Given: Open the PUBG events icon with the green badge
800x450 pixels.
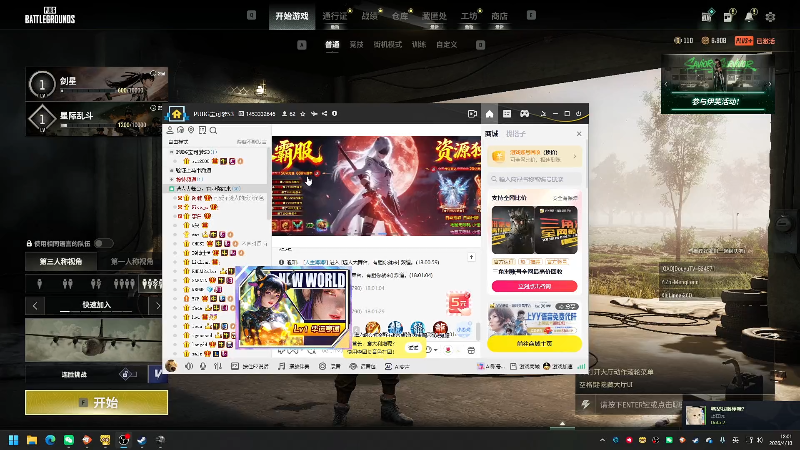Looking at the screenshot, I should point(707,17).
